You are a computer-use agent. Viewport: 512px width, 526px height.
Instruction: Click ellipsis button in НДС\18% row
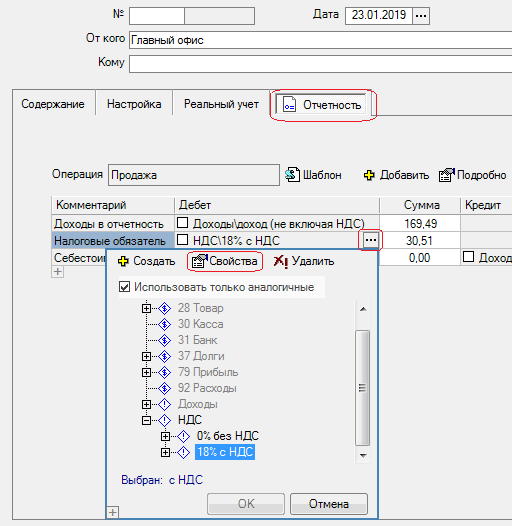370,240
